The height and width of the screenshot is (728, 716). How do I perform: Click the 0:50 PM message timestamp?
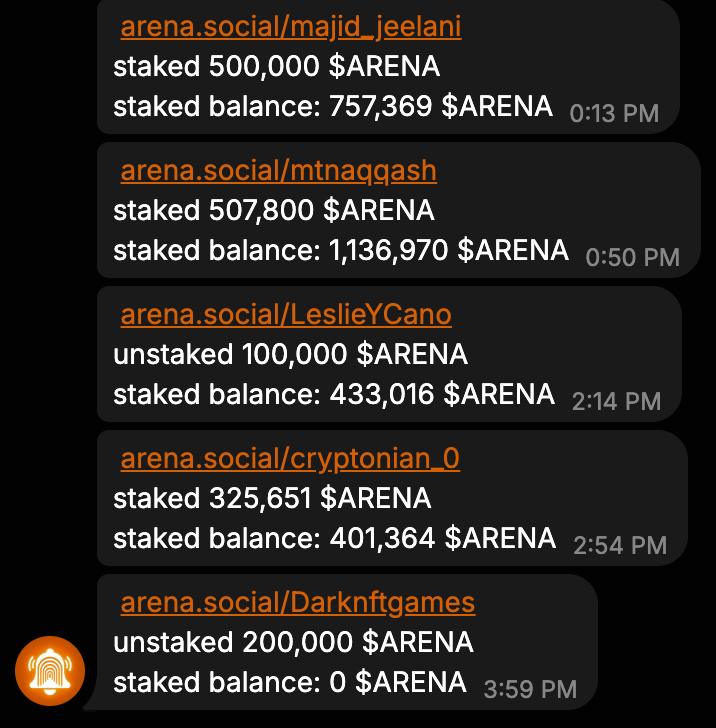(x=632, y=257)
